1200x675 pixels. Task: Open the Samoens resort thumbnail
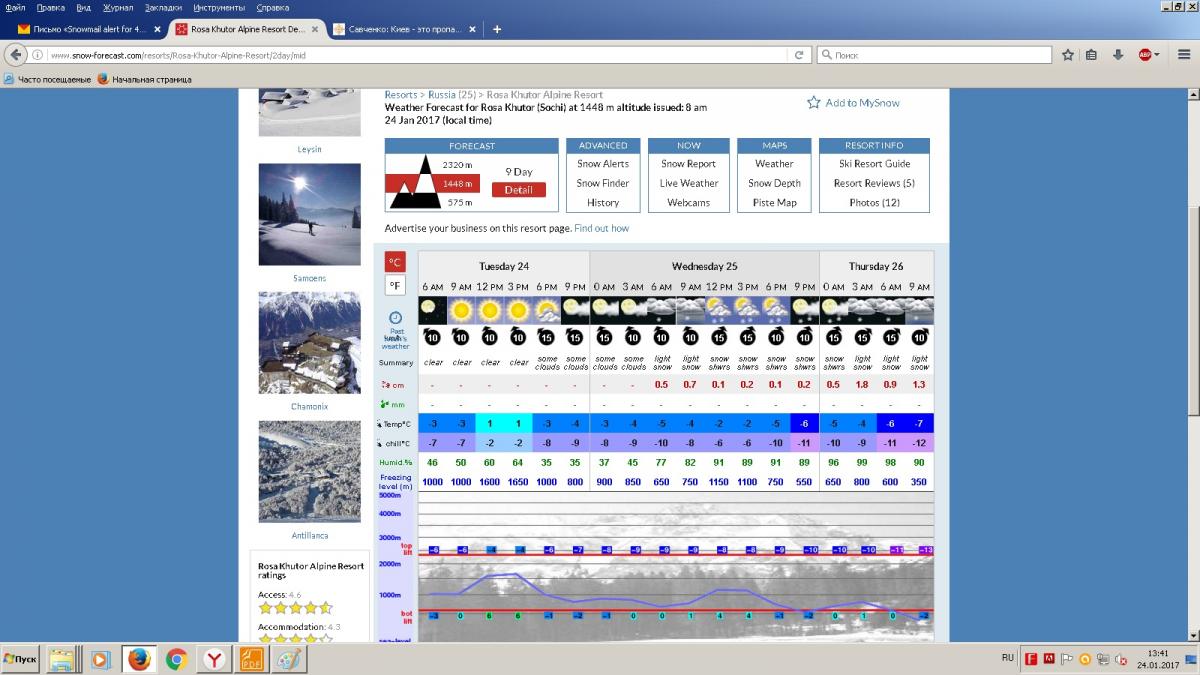pyautogui.click(x=310, y=214)
